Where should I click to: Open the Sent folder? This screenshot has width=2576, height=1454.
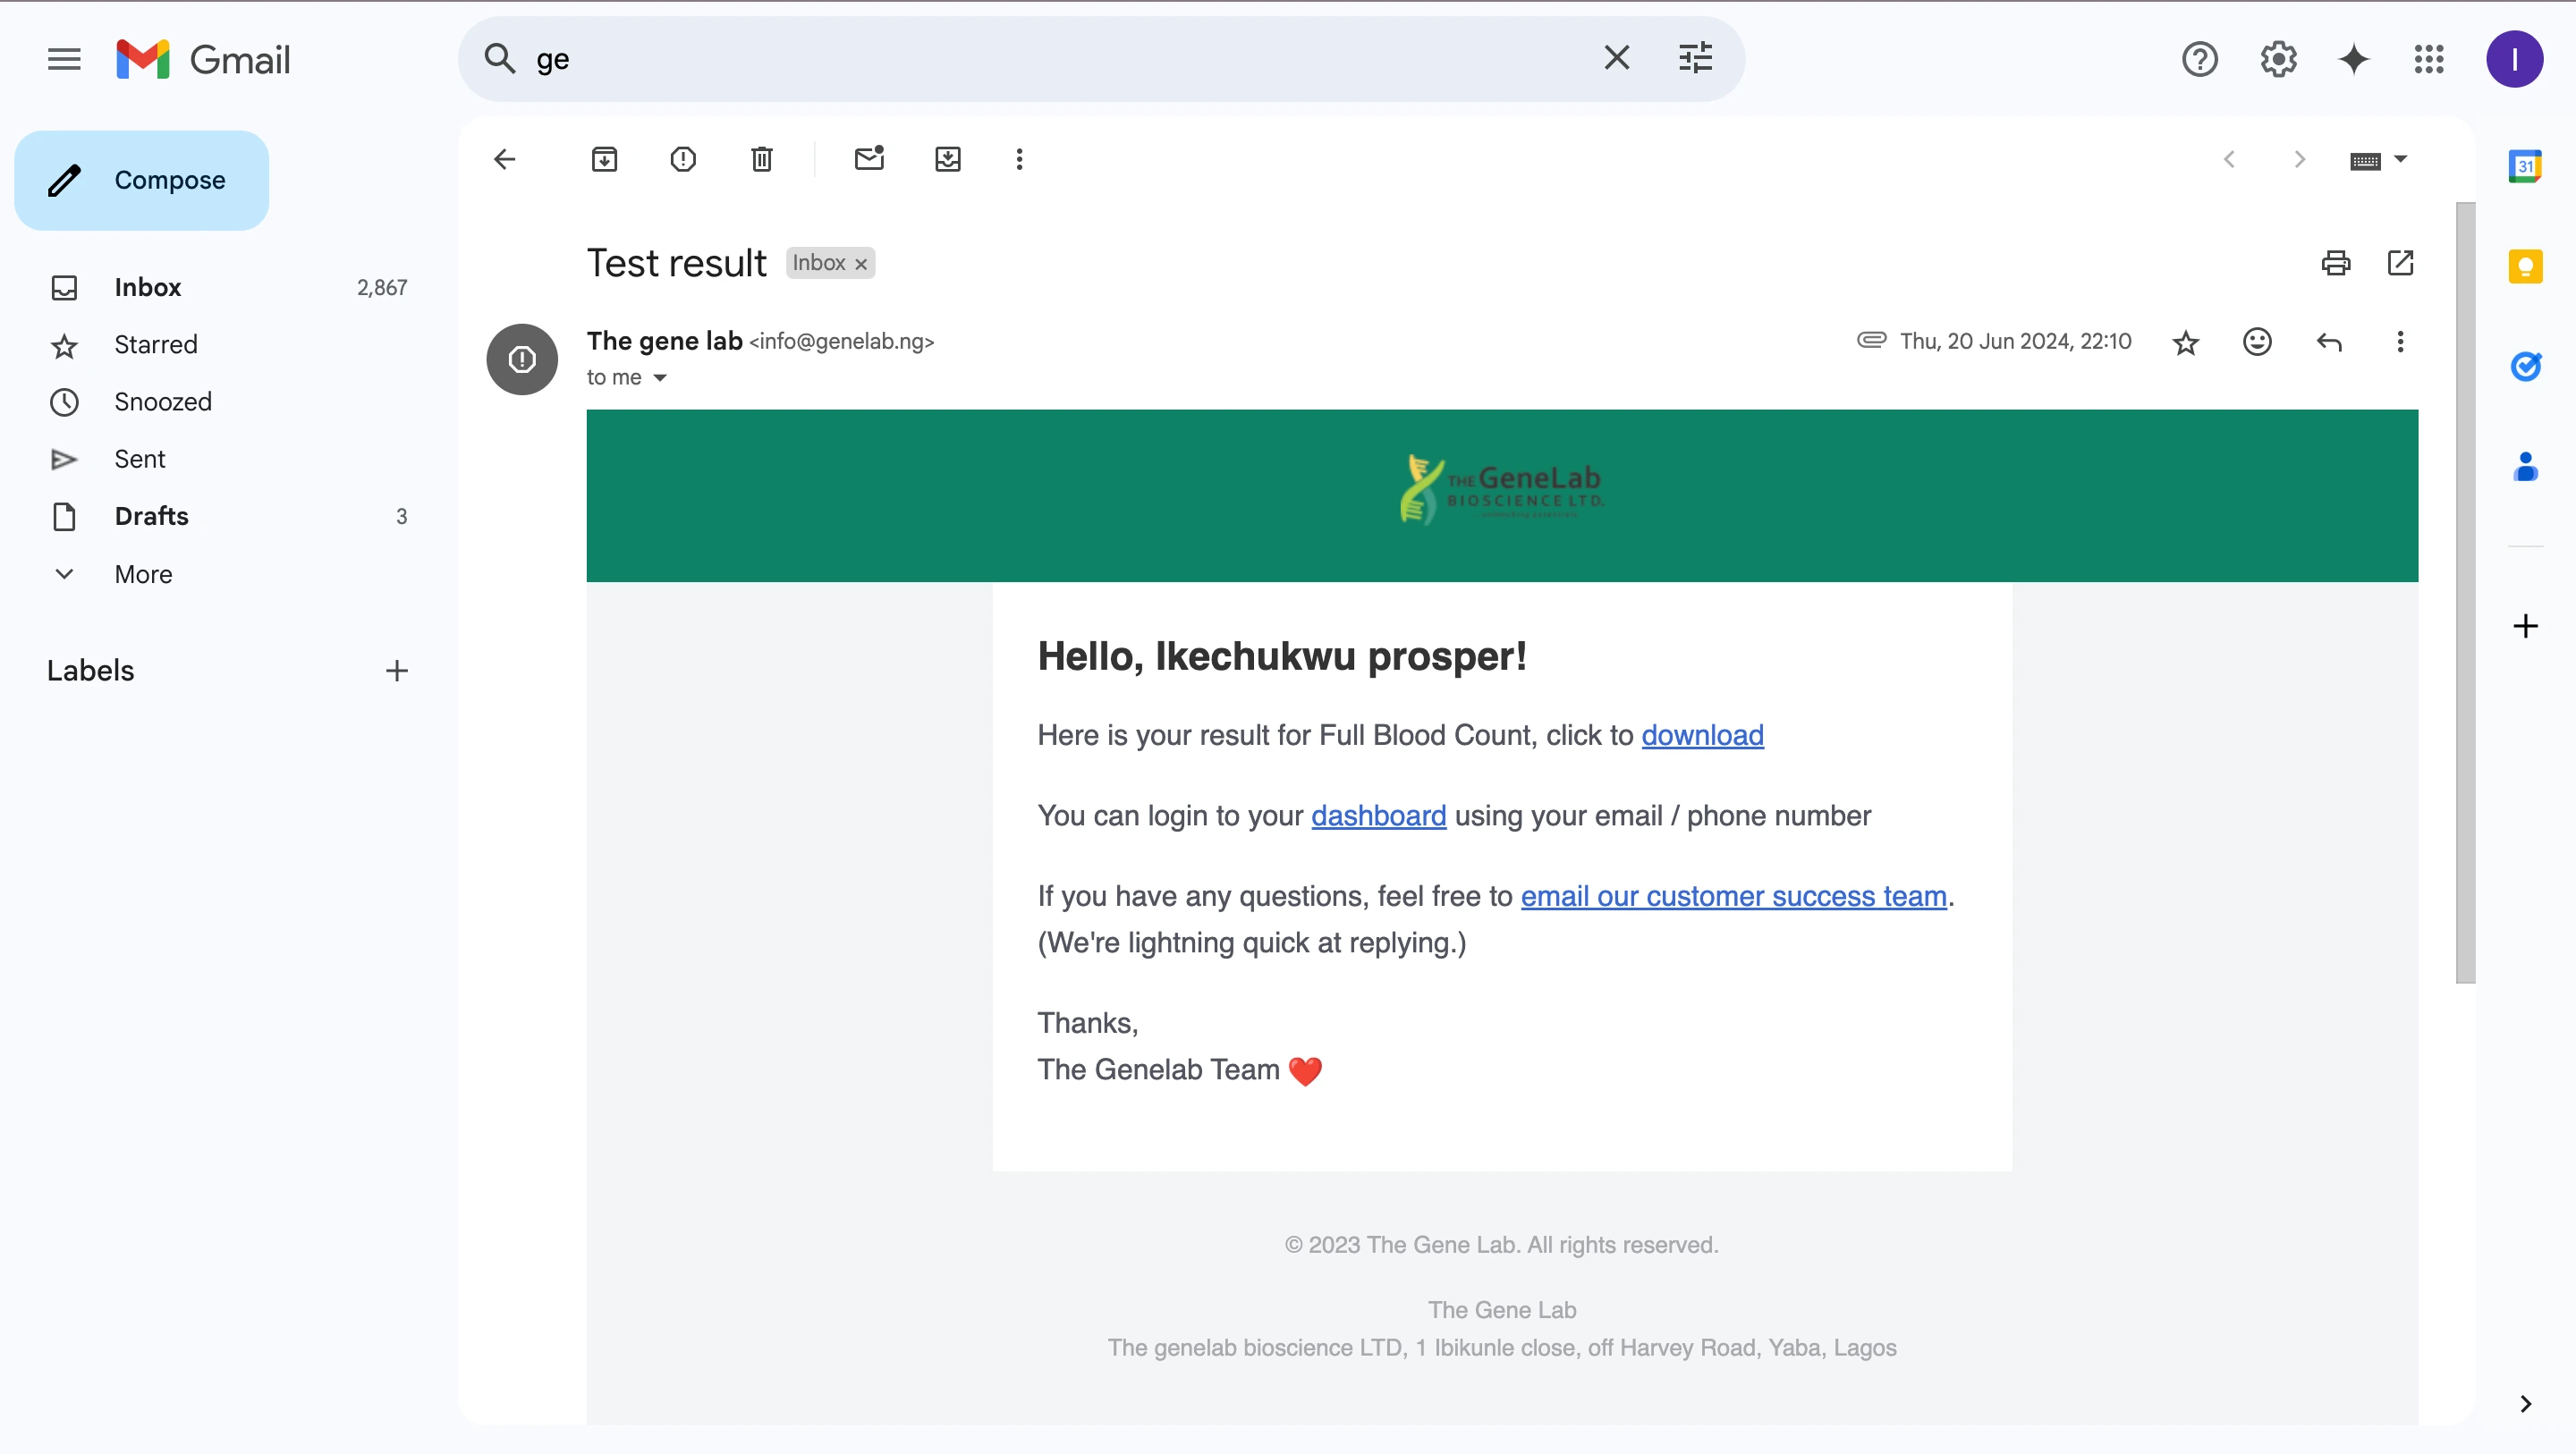click(x=139, y=459)
